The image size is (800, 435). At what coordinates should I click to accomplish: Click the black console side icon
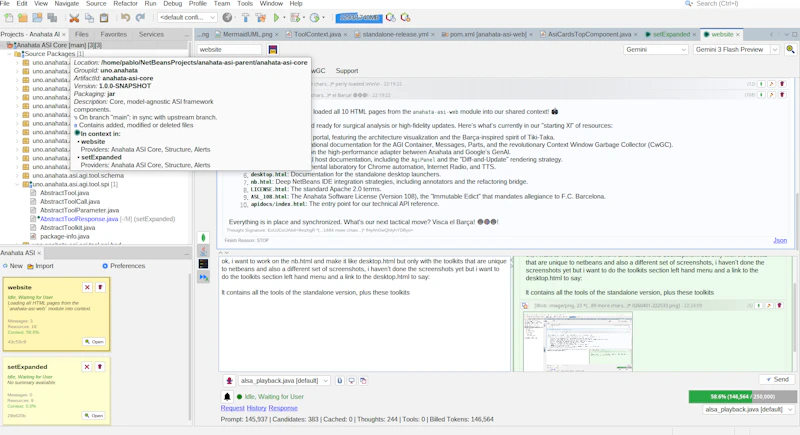pyautogui.click(x=204, y=264)
